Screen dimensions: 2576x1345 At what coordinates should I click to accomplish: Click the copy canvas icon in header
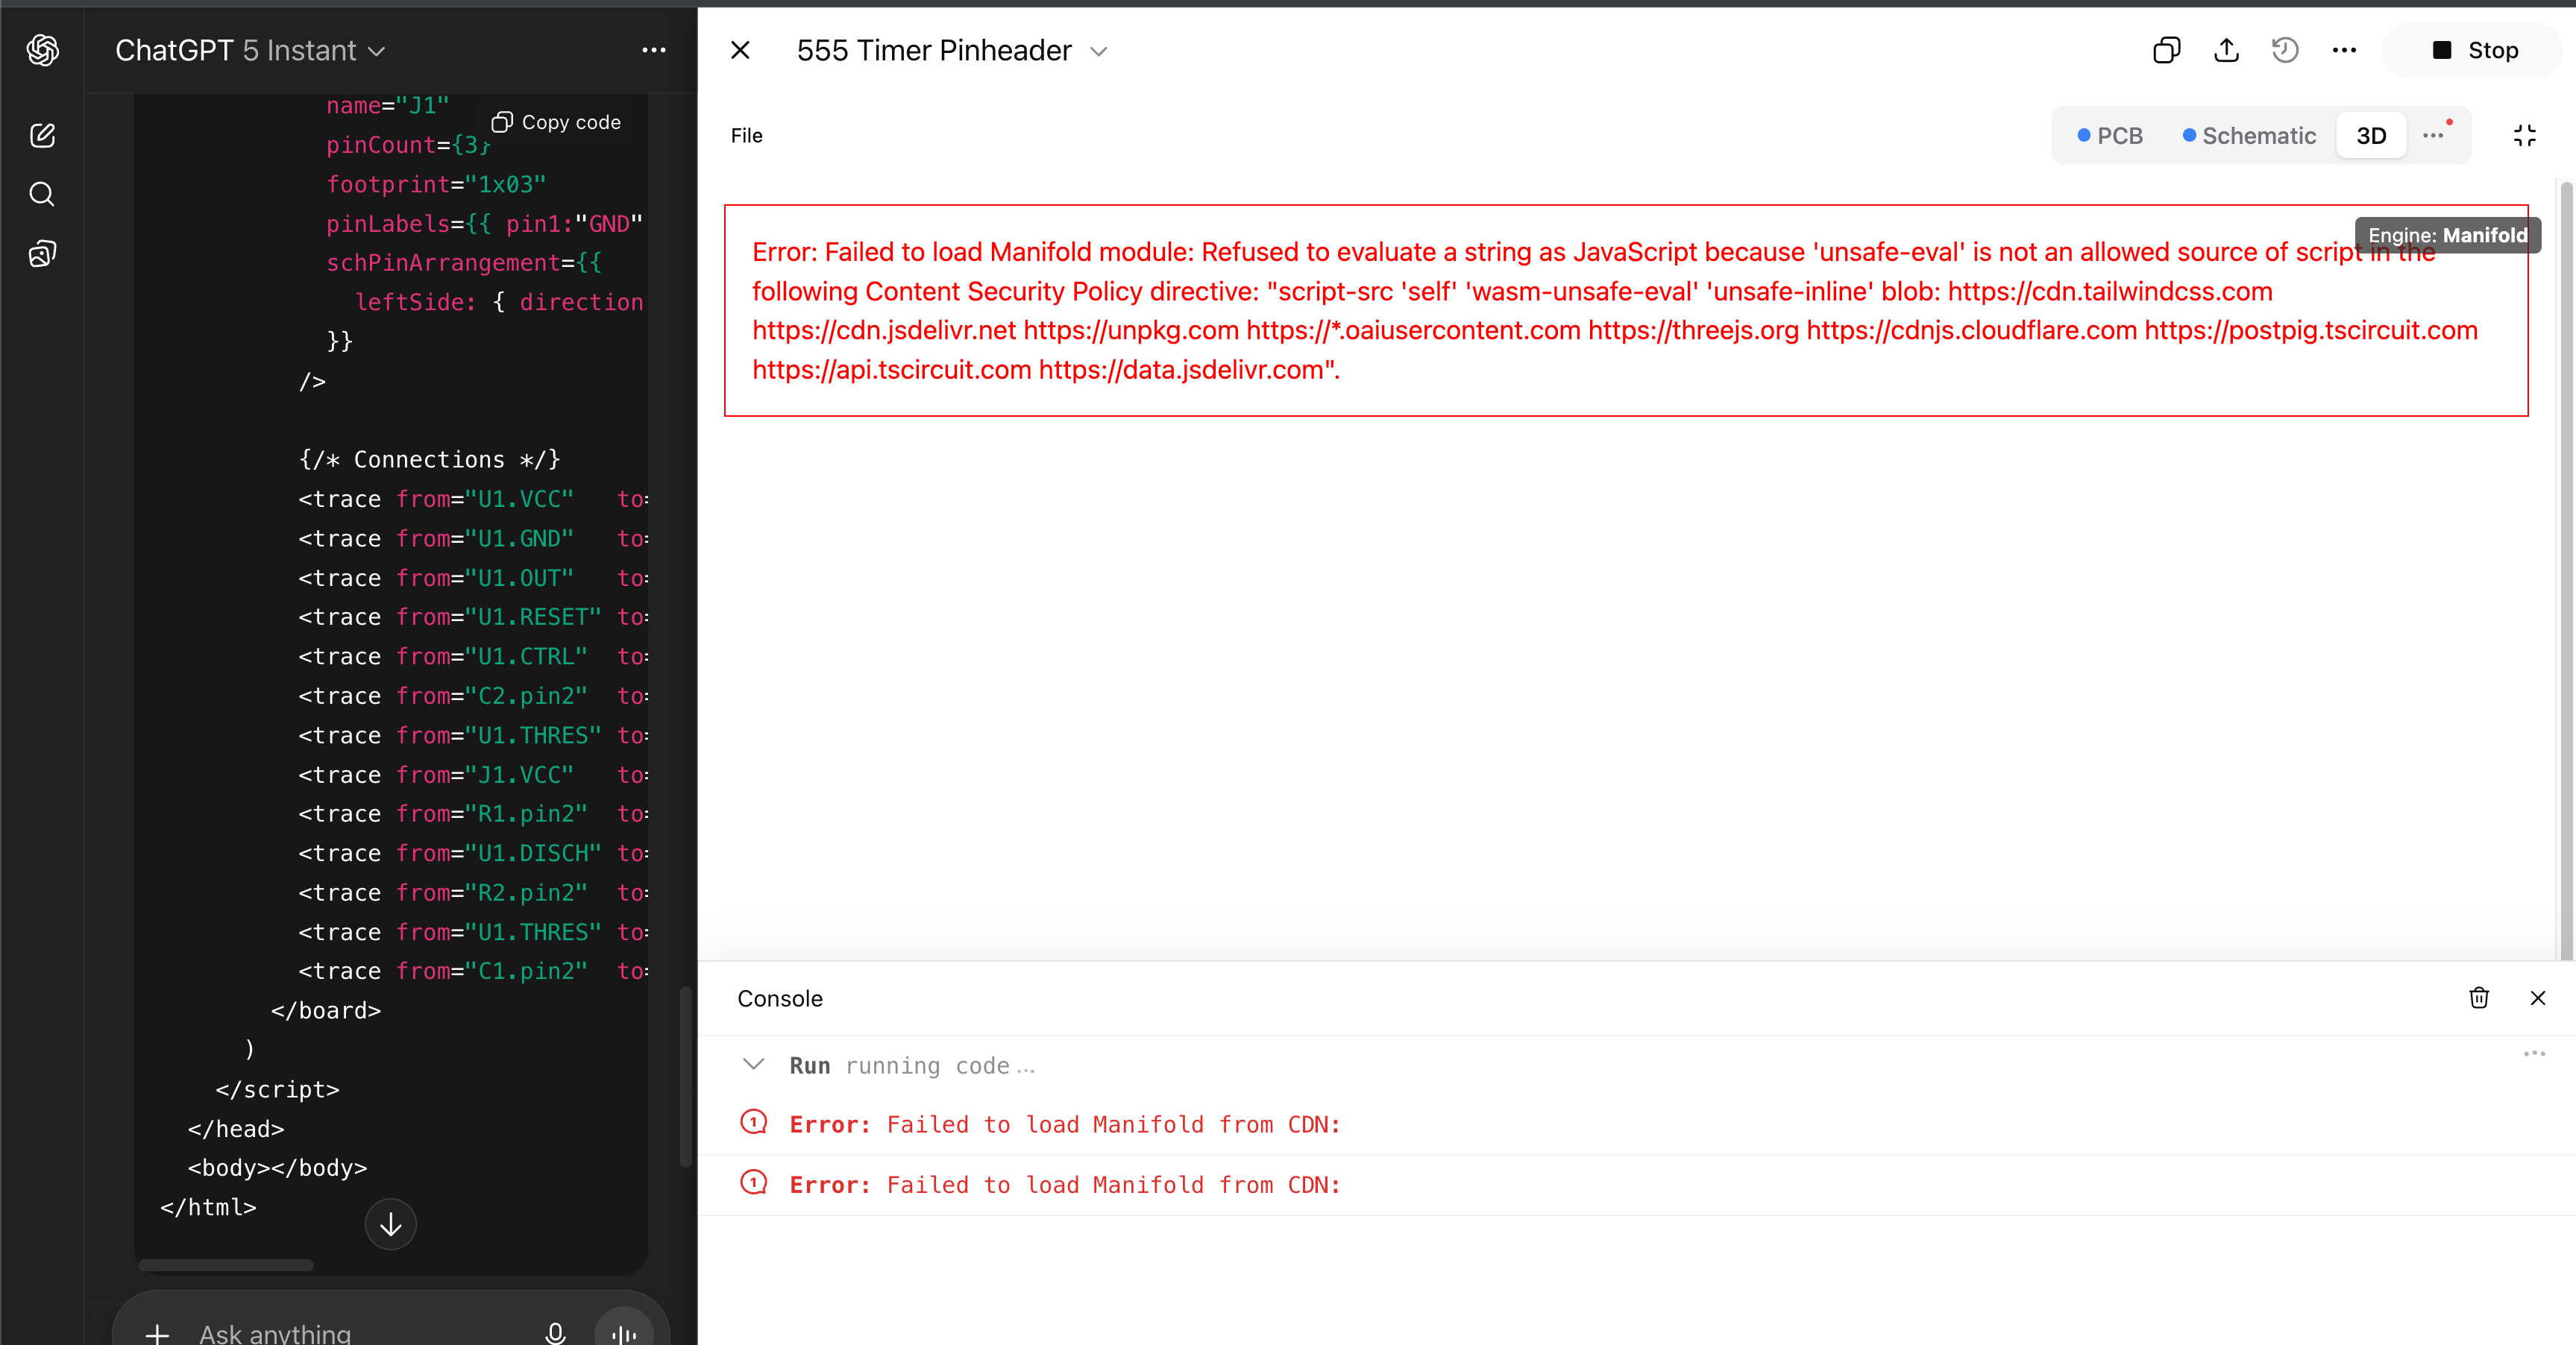coord(2166,50)
